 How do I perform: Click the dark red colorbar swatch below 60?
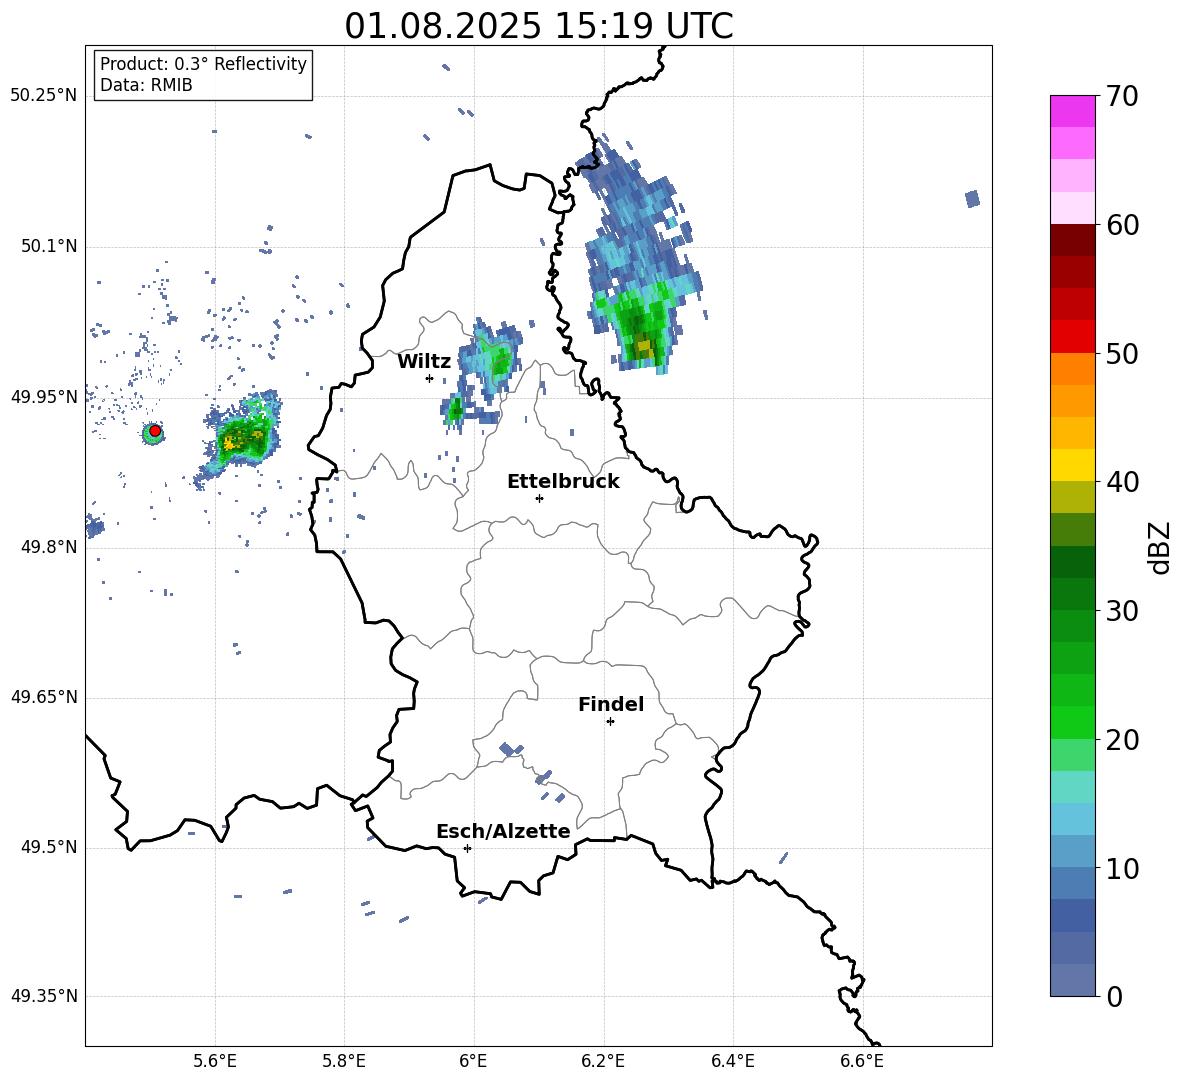[1072, 240]
